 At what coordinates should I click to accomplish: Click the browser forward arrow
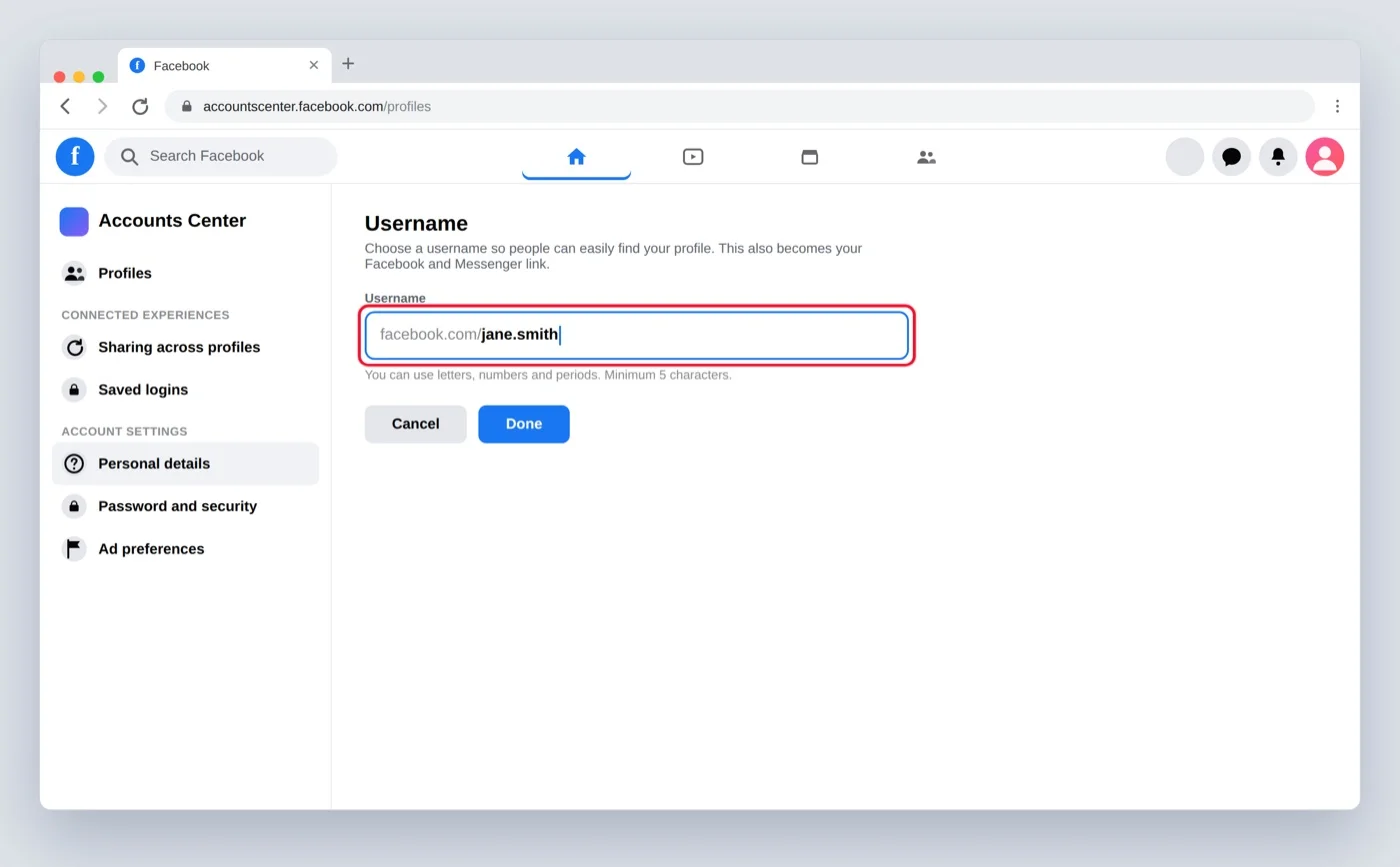pos(102,106)
